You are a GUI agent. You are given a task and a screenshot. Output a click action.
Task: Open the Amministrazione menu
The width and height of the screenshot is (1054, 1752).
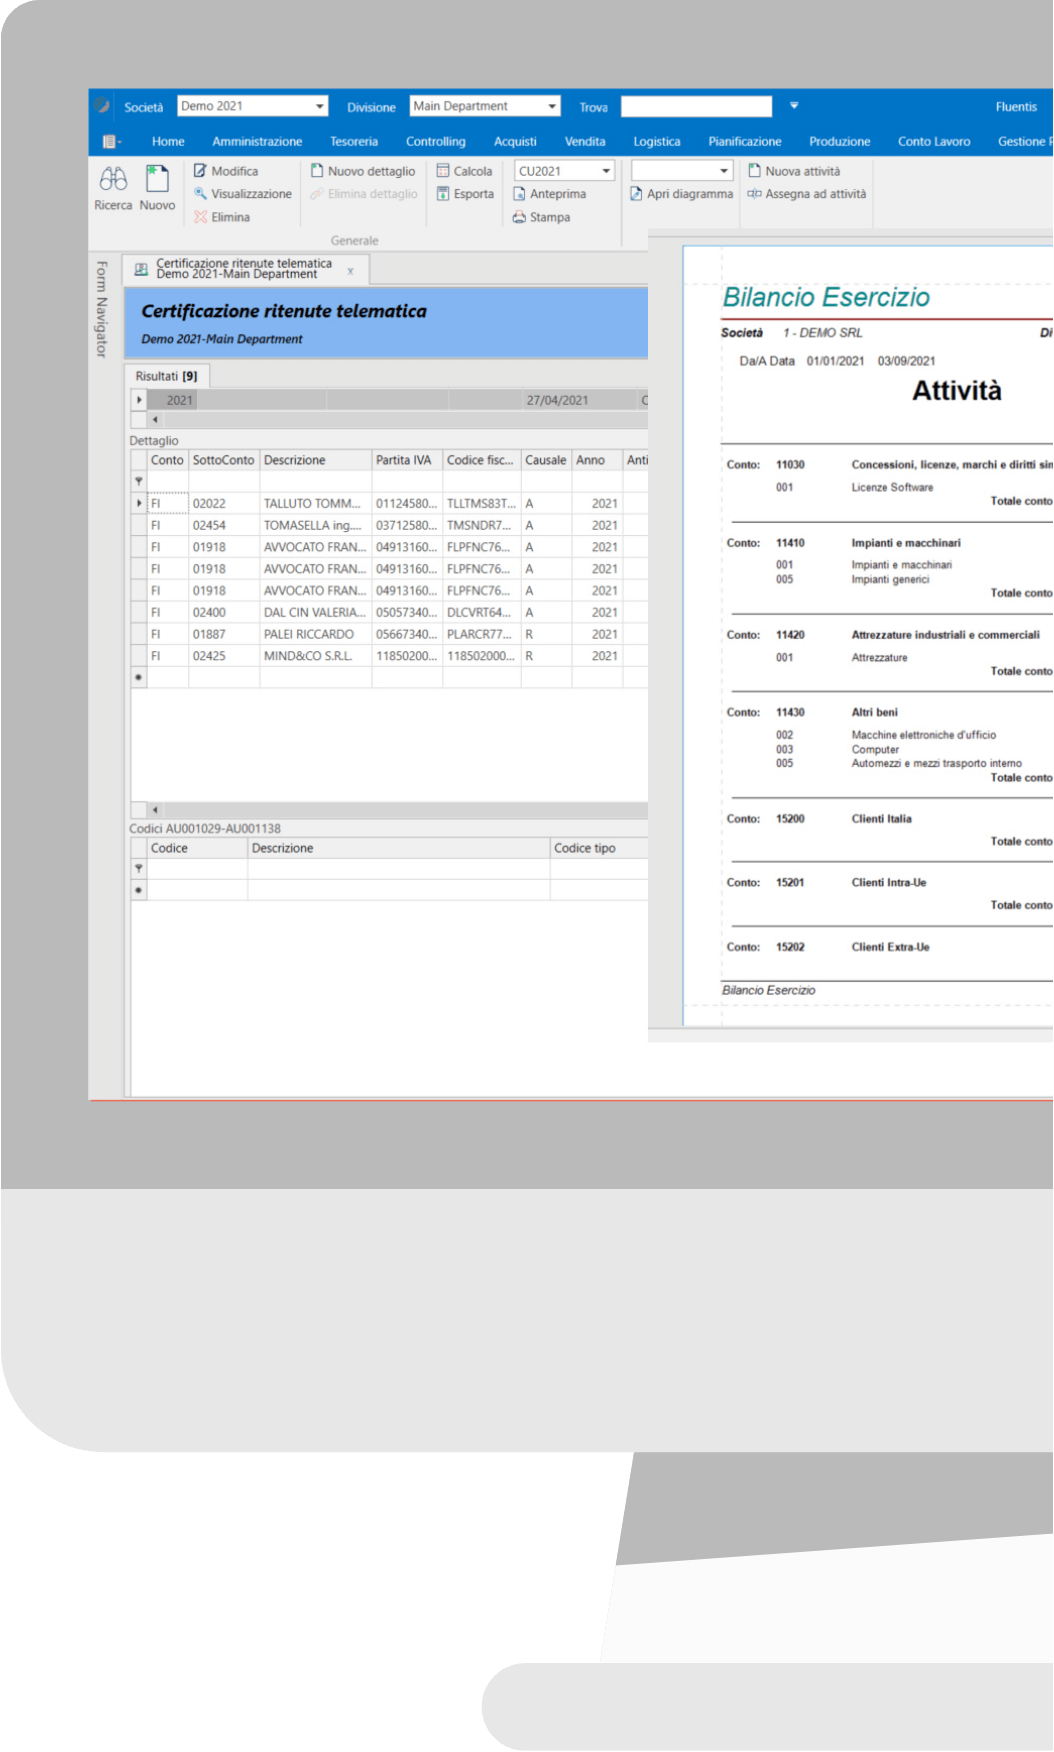pyautogui.click(x=257, y=142)
